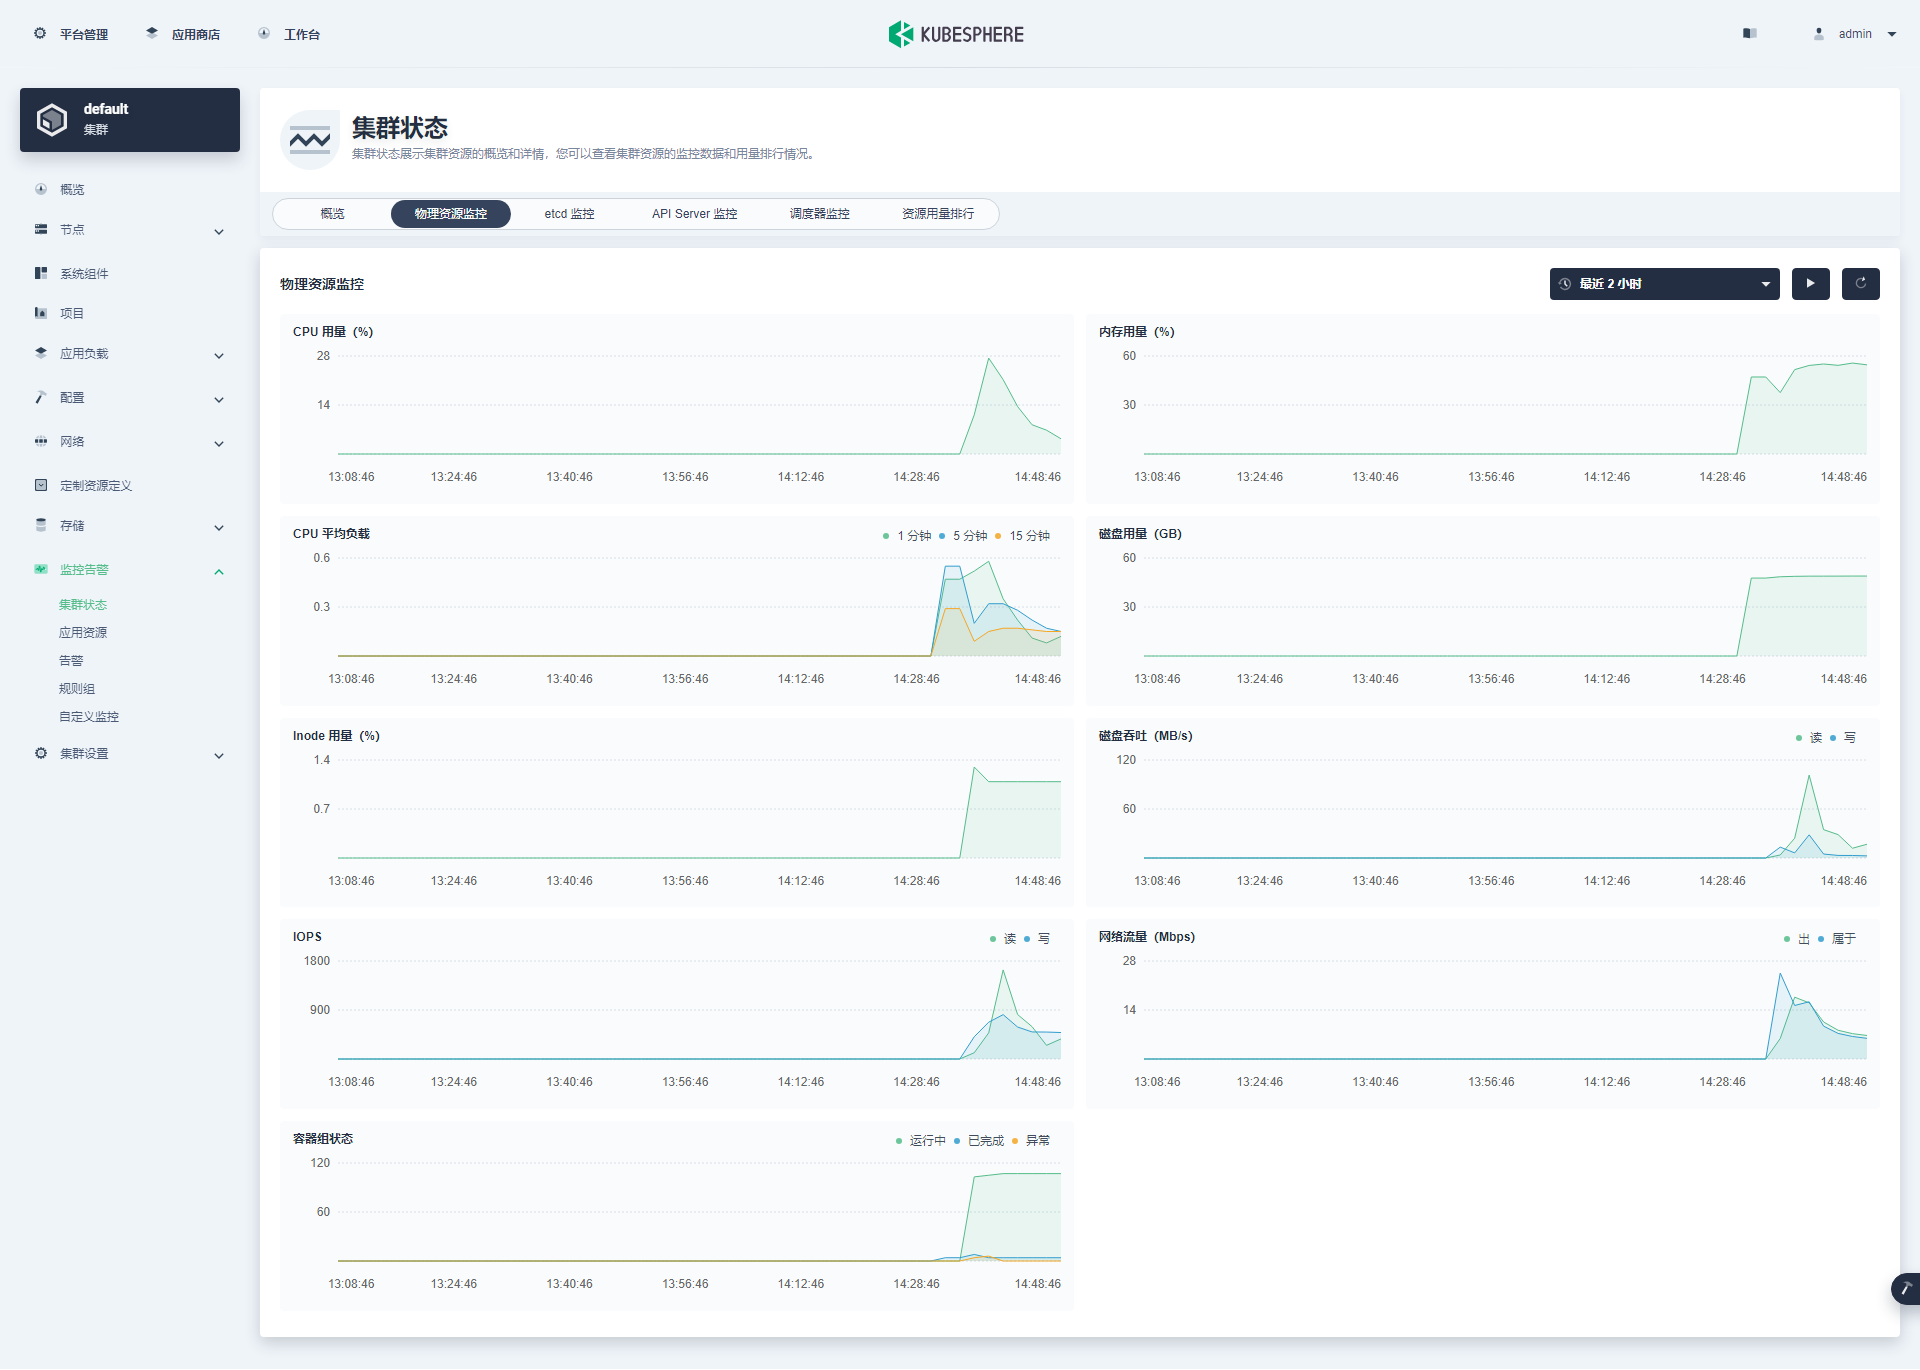The width and height of the screenshot is (1920, 1370).
Task: Toggle 运行中 series in 容器组状态 chart
Action: click(x=921, y=1141)
